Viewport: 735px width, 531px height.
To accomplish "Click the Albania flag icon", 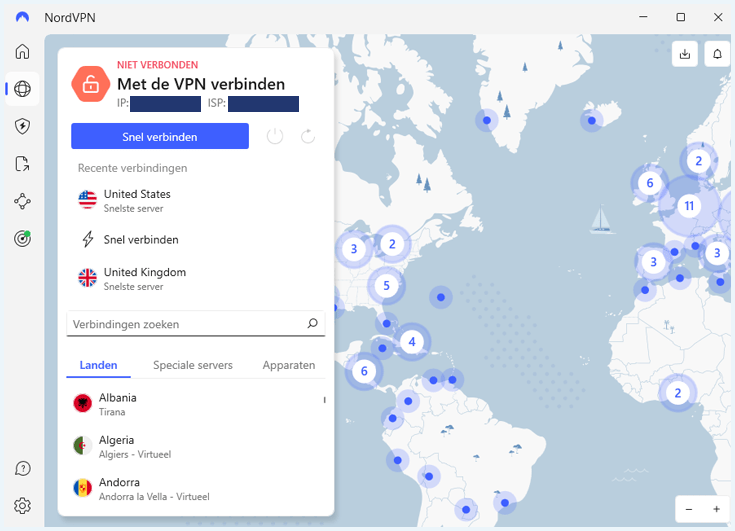I will [x=82, y=403].
